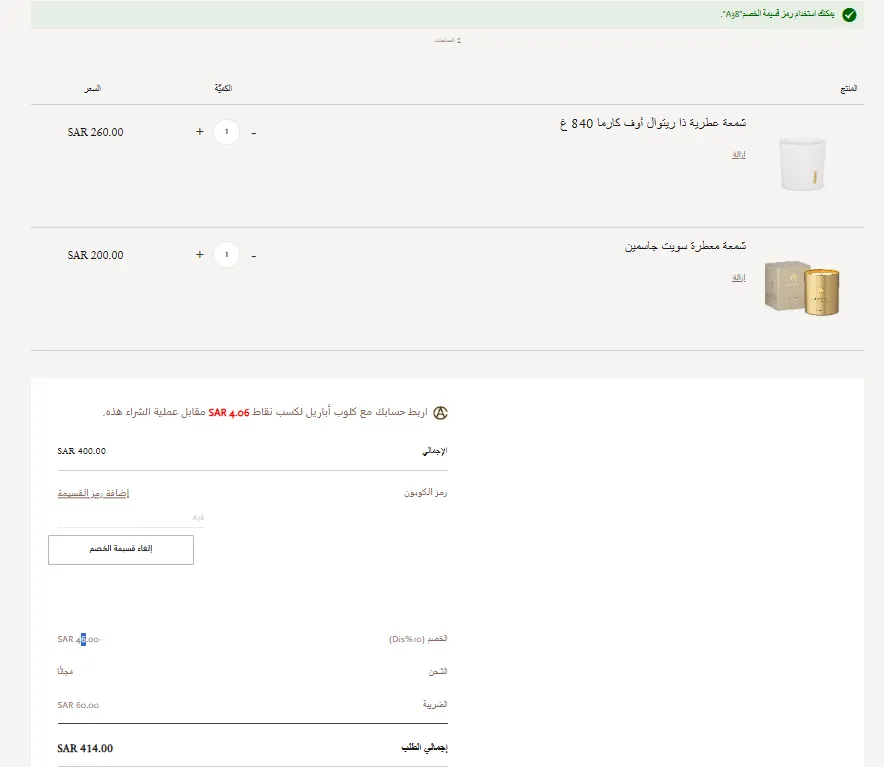The height and width of the screenshot is (767, 884).
Task: Click the 'الإجمالي' subtotal label
Action: (435, 451)
